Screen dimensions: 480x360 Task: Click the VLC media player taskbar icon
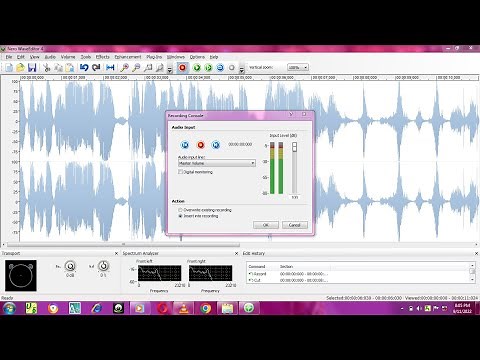tap(184, 308)
